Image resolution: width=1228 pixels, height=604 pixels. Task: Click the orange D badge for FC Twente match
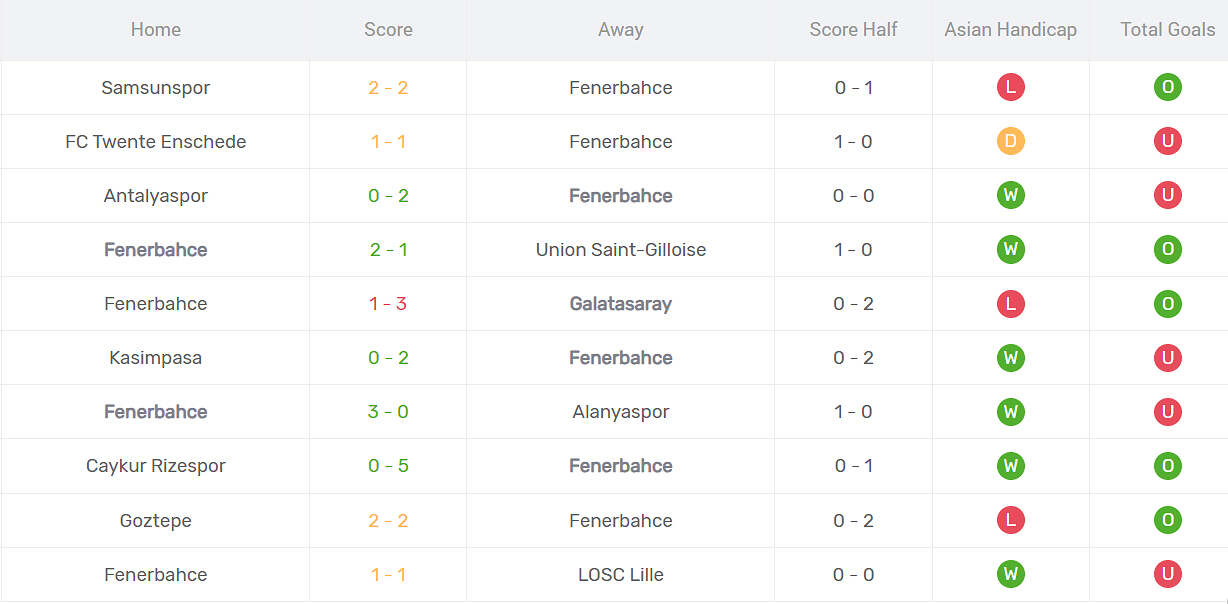click(x=1010, y=142)
